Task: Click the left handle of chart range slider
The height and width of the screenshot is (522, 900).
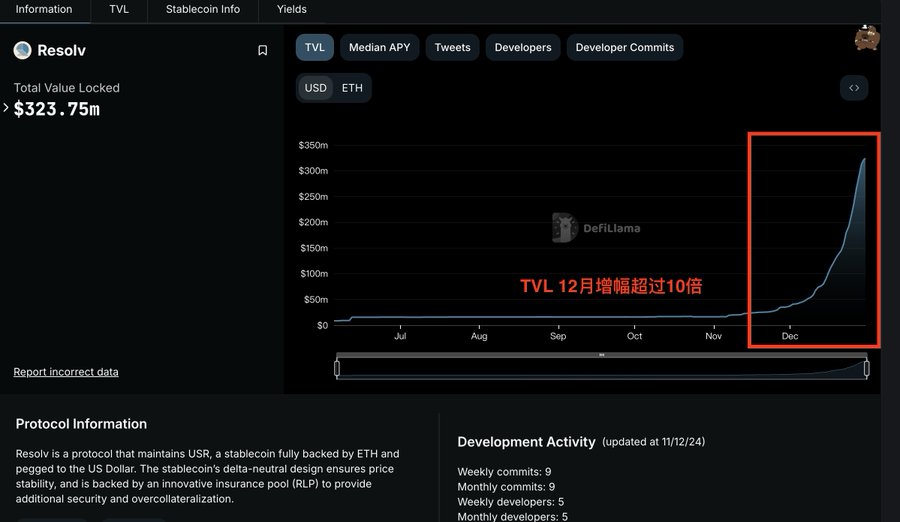Action: tap(337, 368)
